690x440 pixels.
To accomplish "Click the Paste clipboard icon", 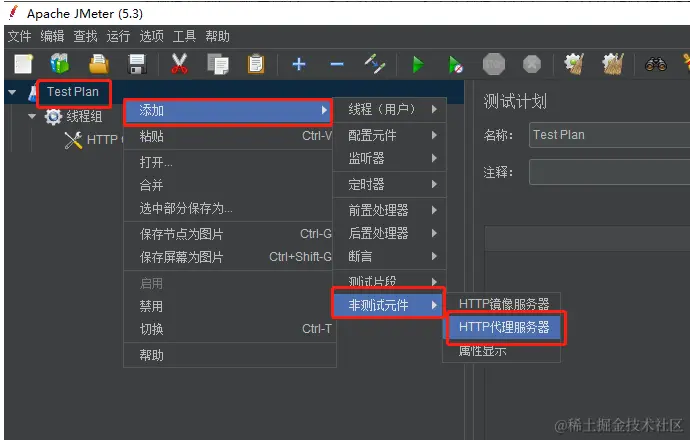I will tap(256, 64).
